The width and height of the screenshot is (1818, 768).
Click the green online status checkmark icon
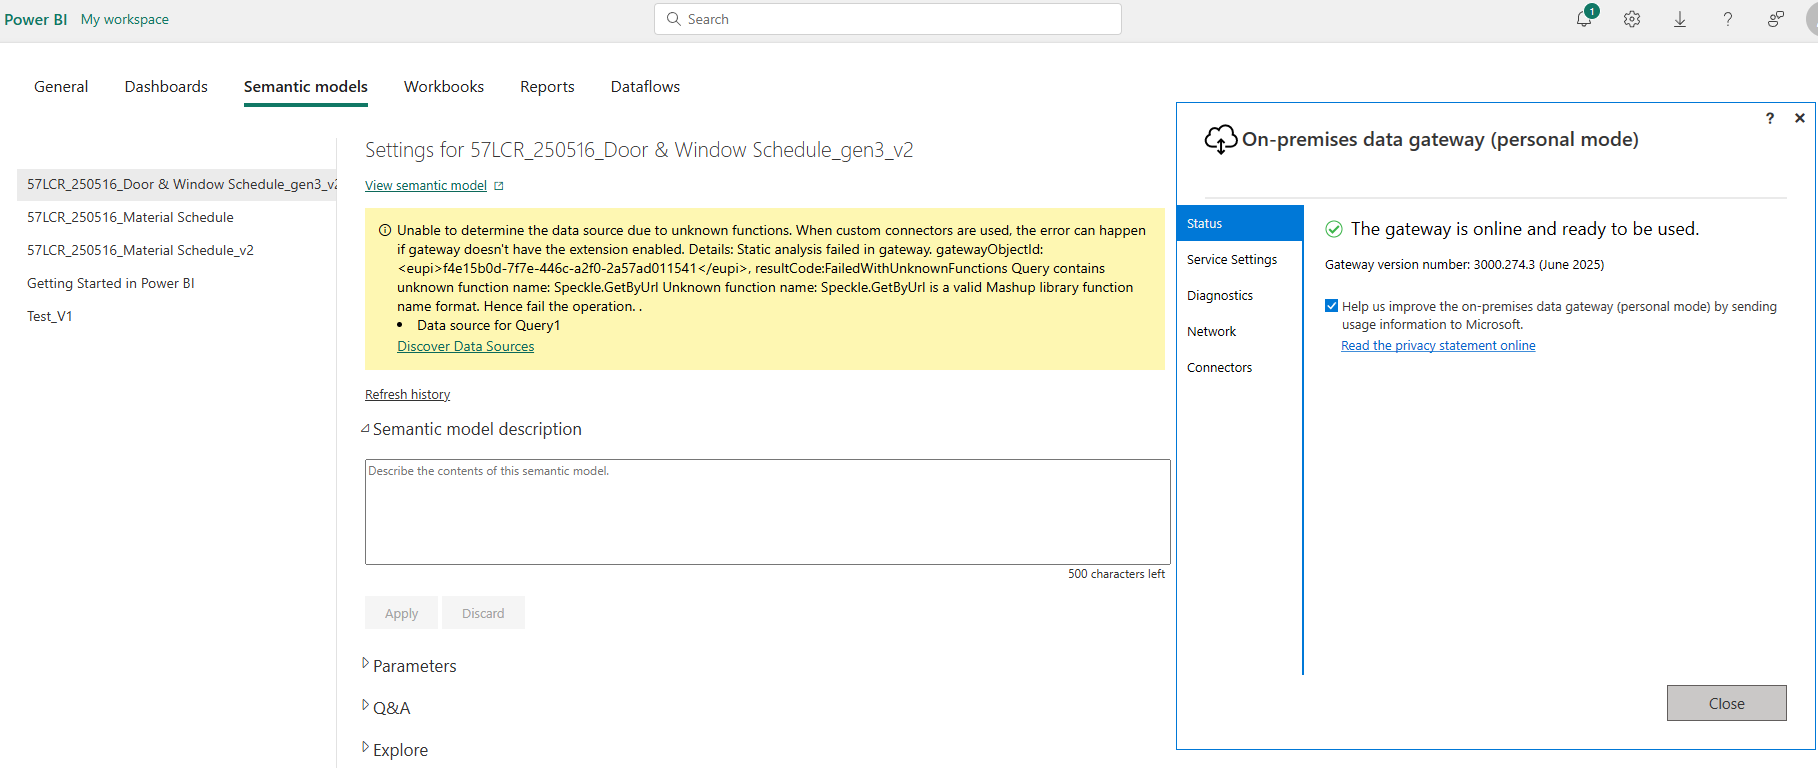pyautogui.click(x=1334, y=229)
